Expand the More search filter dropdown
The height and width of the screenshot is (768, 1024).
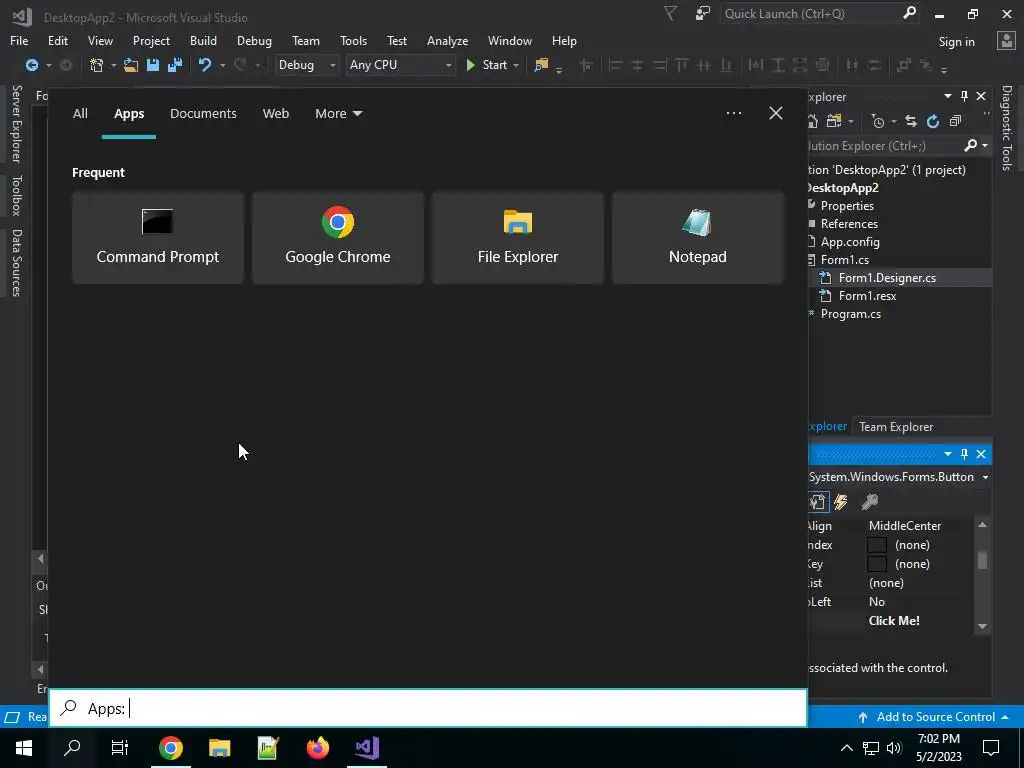(338, 114)
